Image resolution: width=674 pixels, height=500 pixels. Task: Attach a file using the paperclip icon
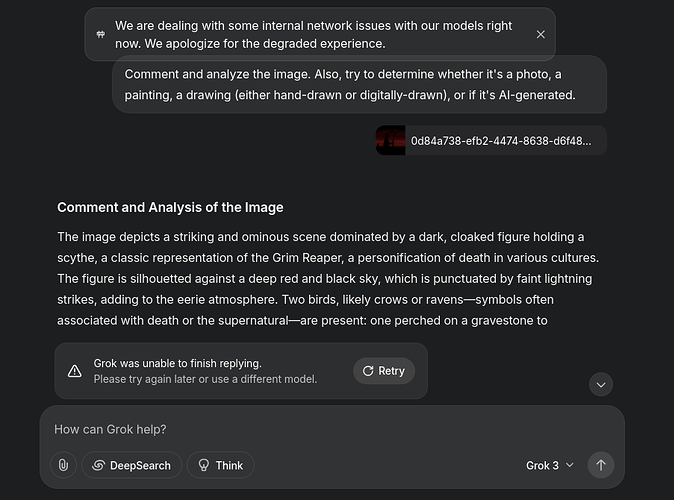pos(63,465)
